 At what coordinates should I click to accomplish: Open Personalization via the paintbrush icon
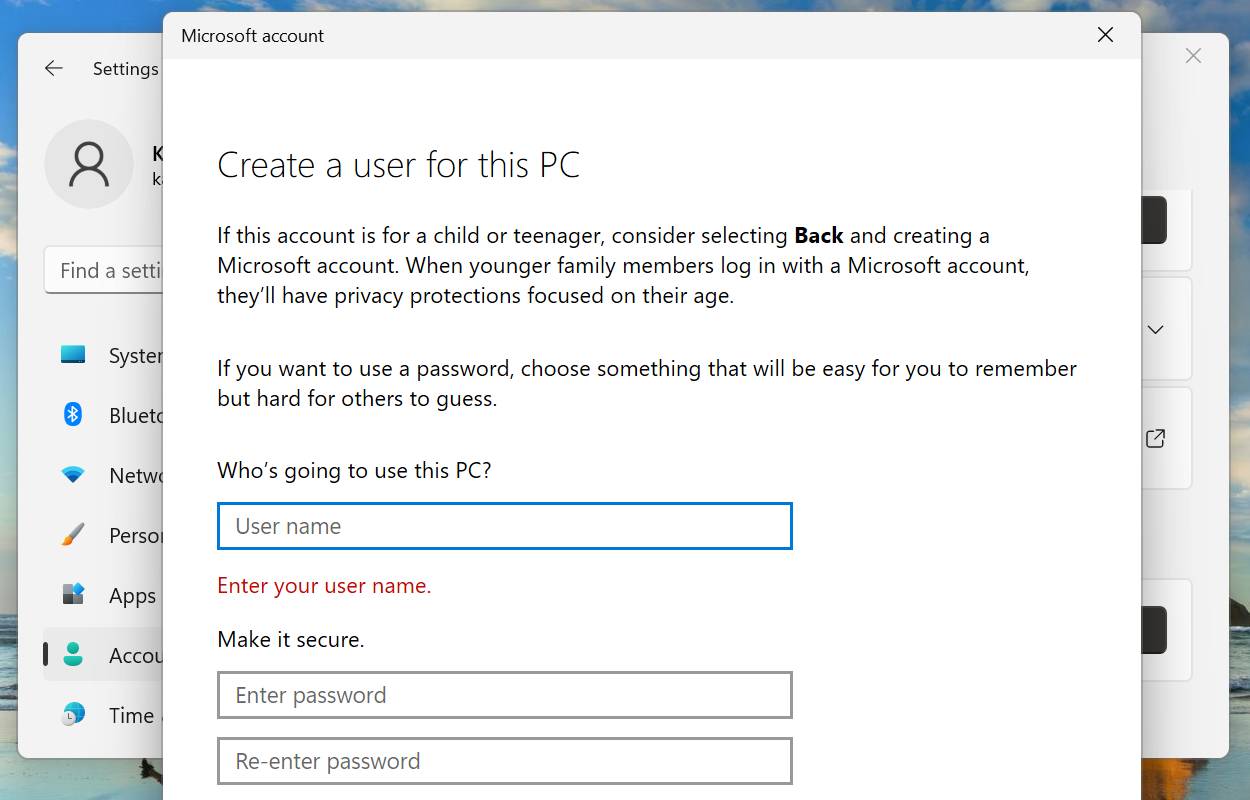73,535
